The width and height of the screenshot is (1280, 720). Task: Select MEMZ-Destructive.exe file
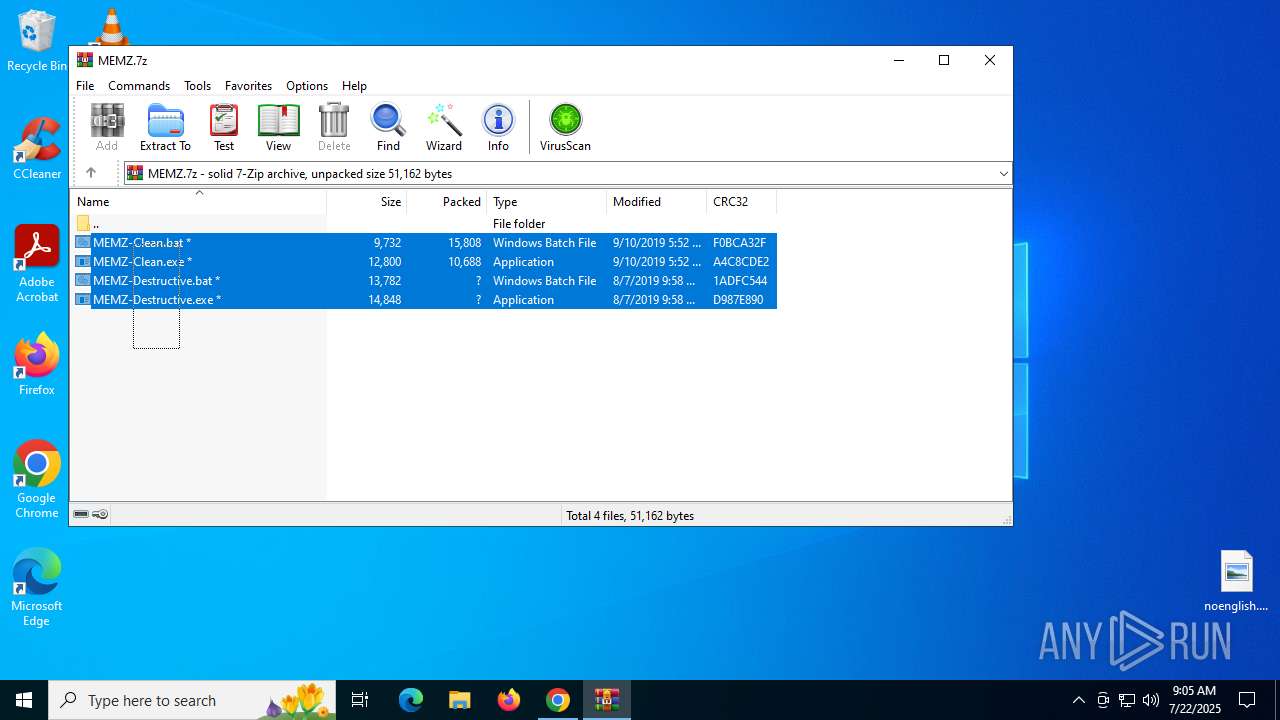(157, 300)
